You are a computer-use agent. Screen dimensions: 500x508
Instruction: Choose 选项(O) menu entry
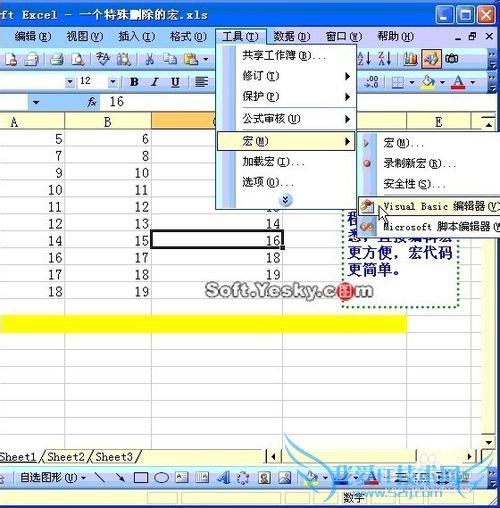coord(286,182)
